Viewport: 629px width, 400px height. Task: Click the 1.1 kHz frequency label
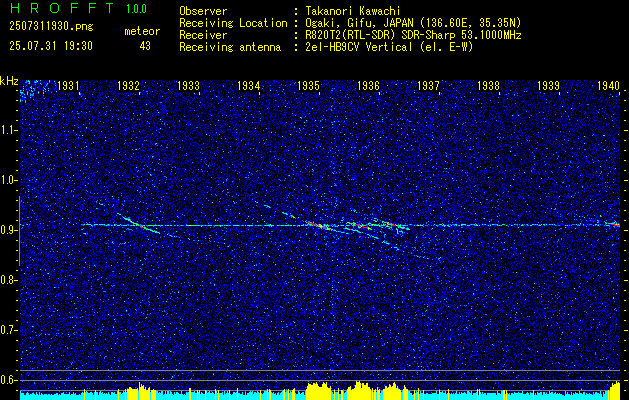(8, 130)
